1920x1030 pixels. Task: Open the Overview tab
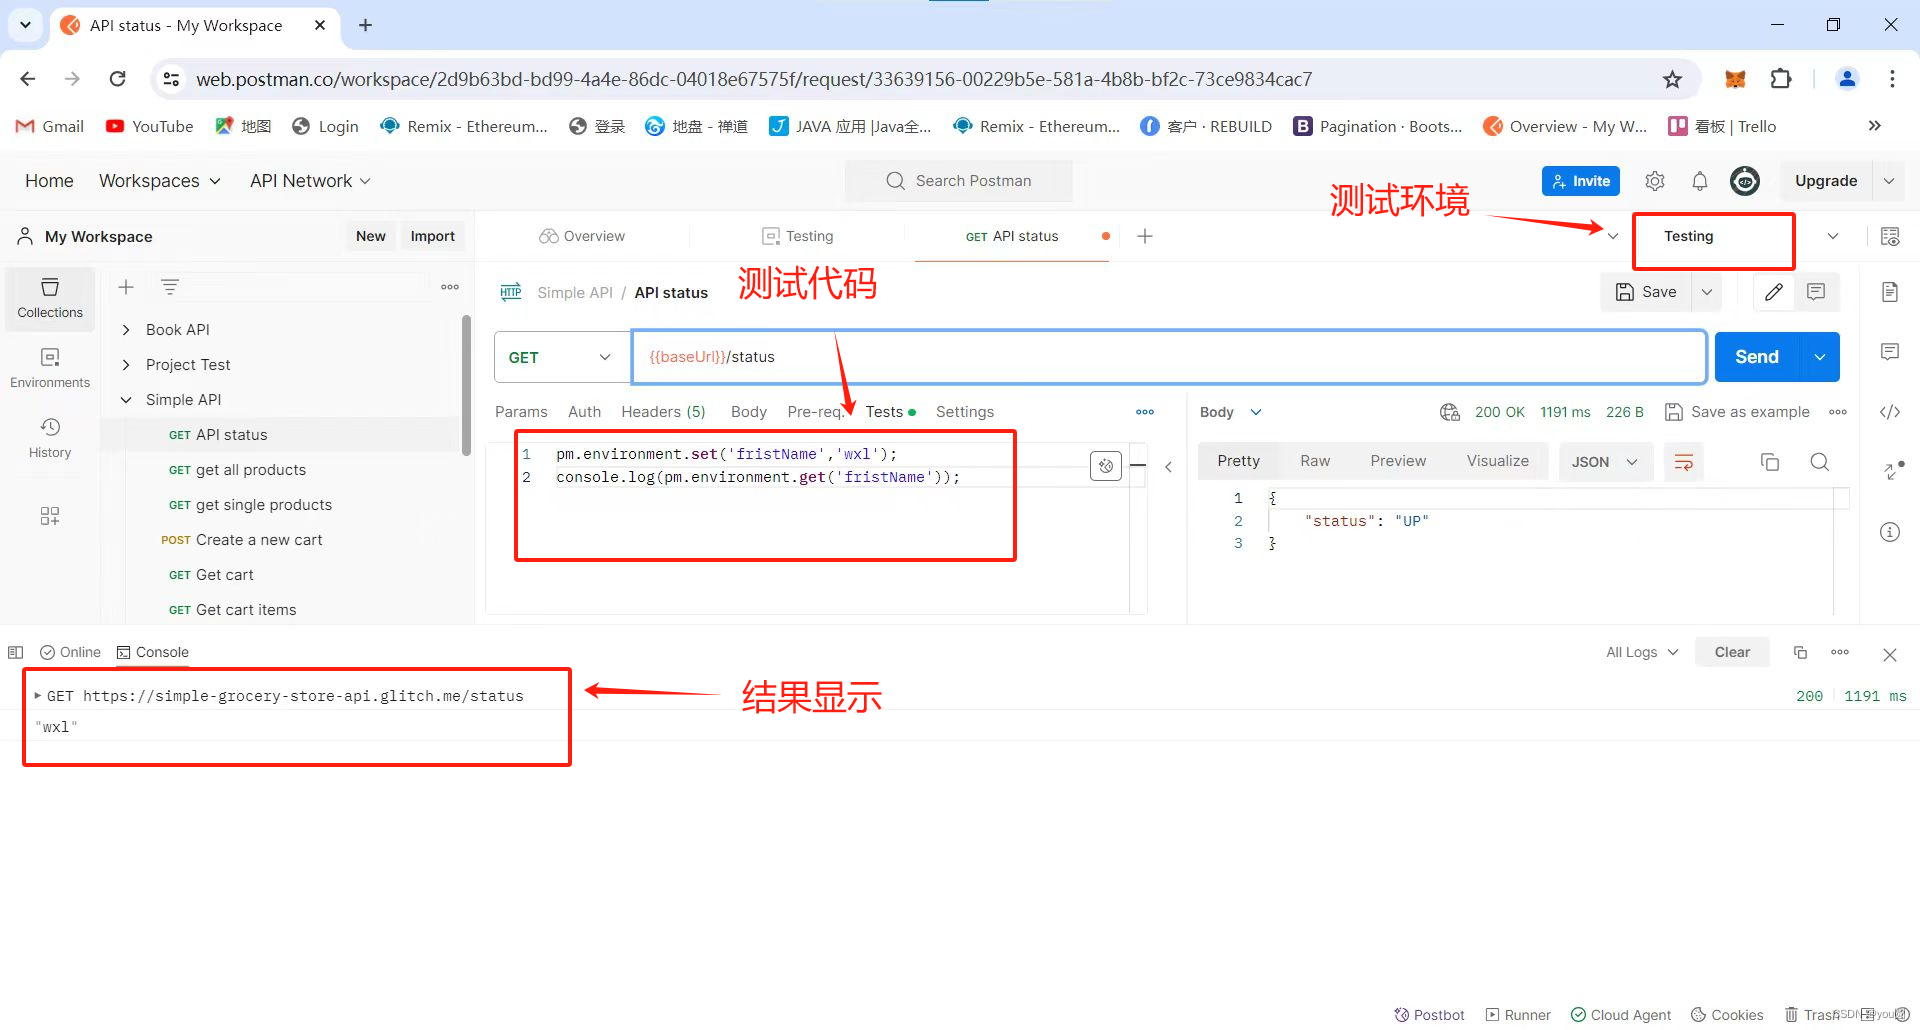point(582,237)
